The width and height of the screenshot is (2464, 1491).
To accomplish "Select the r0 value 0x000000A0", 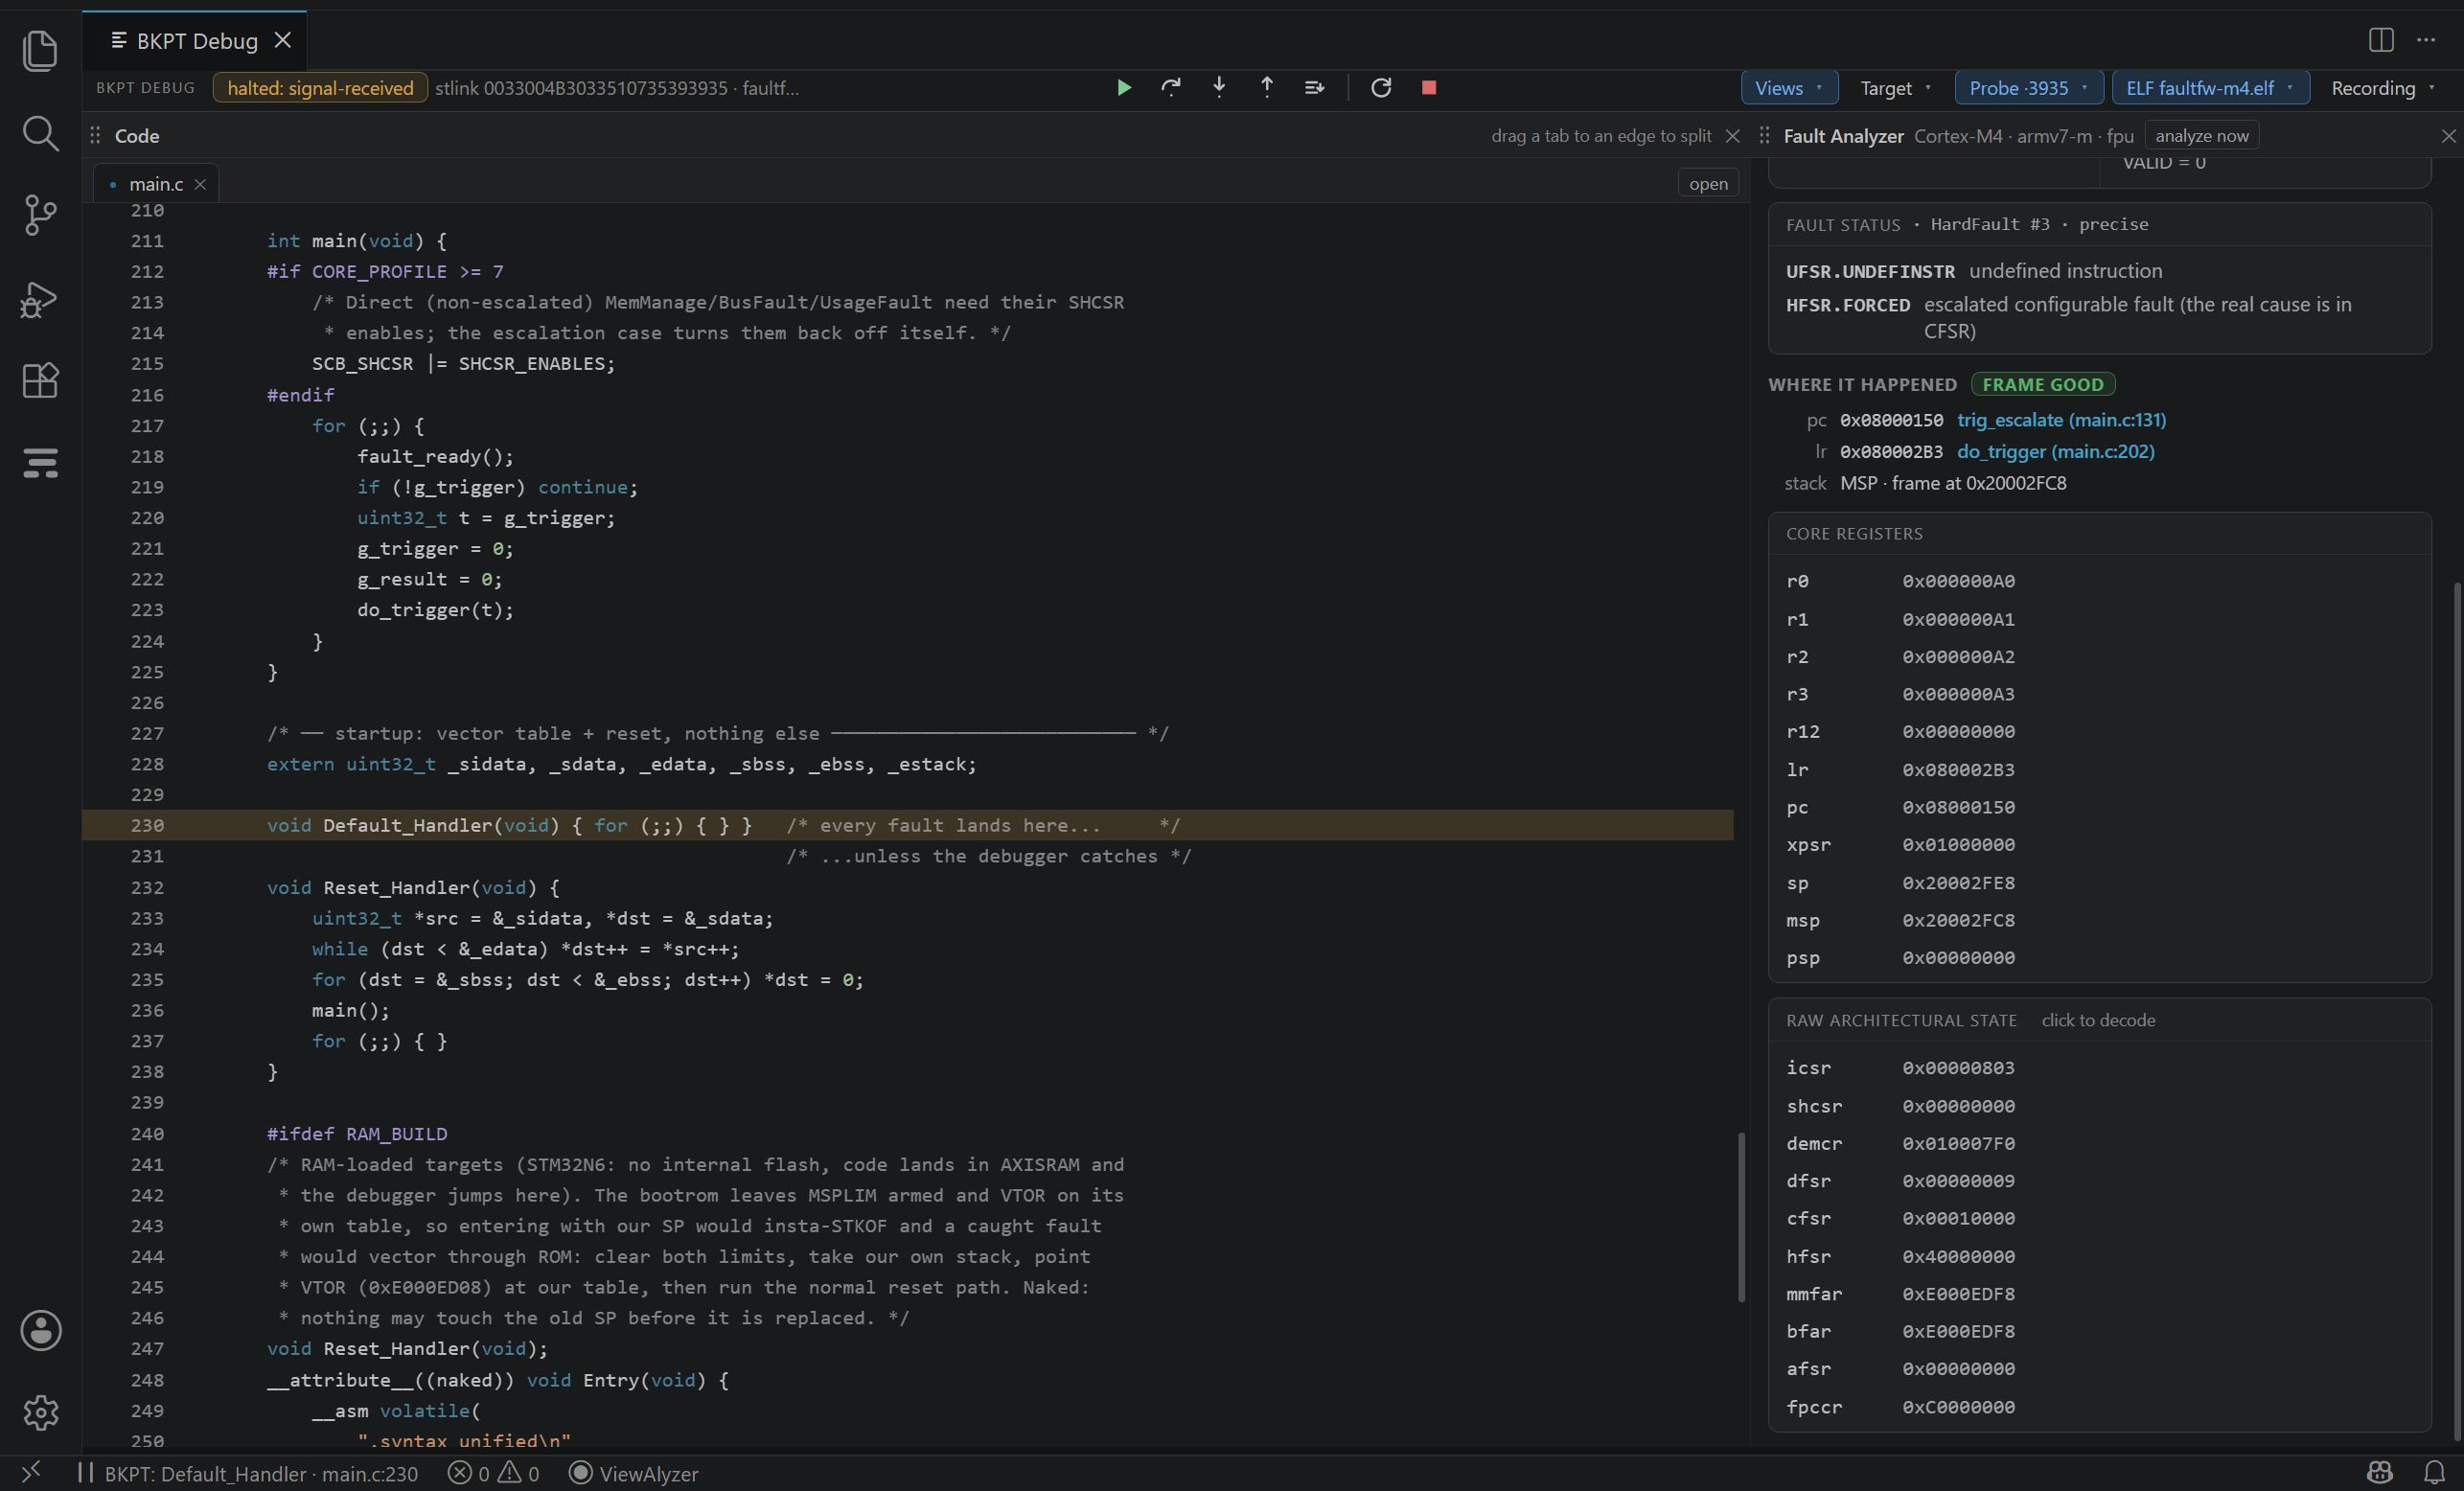I will coord(1958,581).
